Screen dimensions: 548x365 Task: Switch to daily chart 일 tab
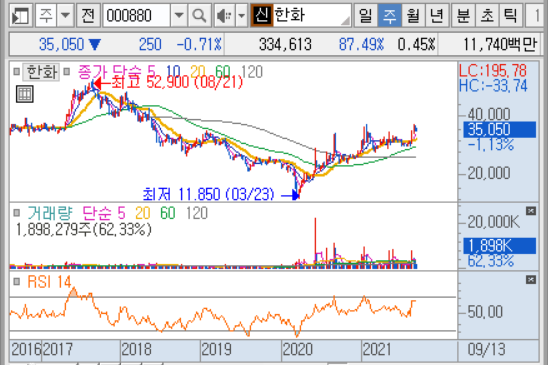tap(366, 16)
